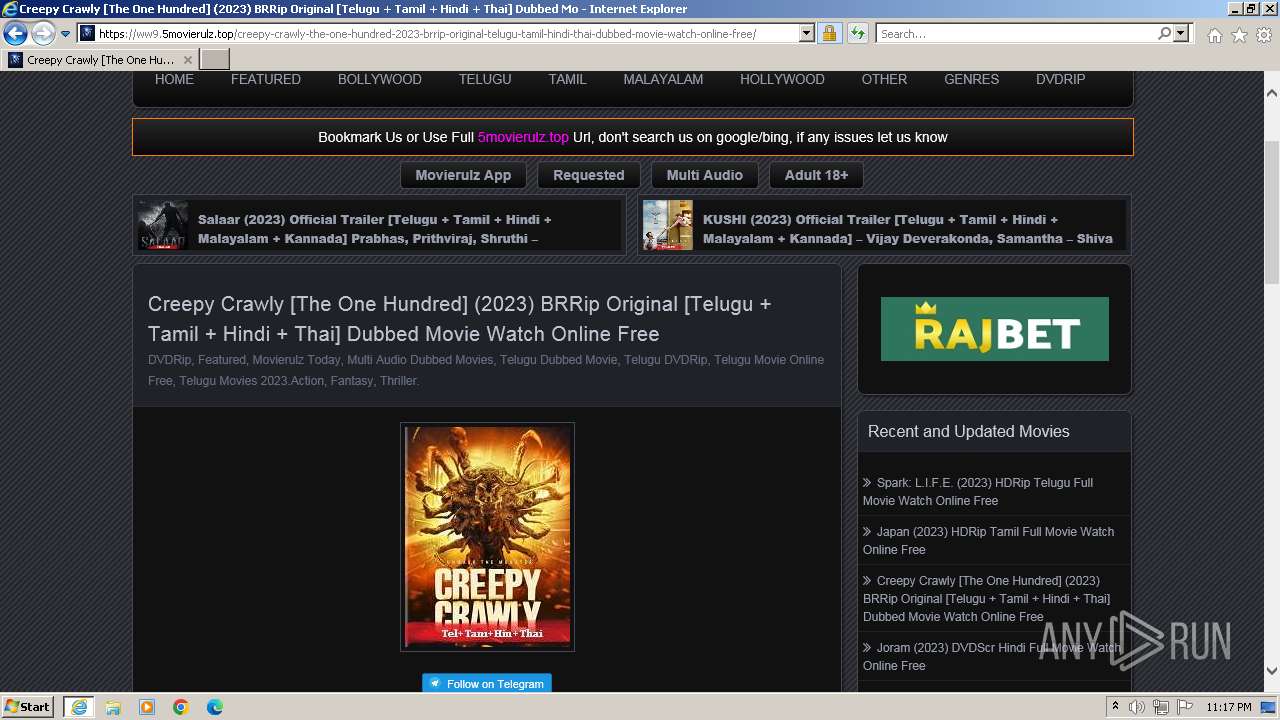1280x720 pixels.
Task: Open the HOME menu item
Action: tap(174, 79)
